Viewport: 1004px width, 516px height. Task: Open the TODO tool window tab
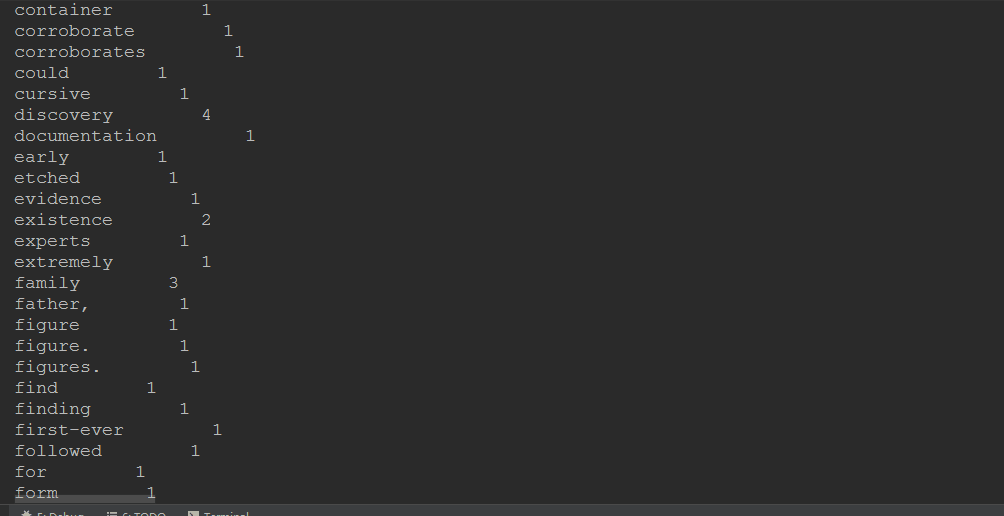coord(143,512)
